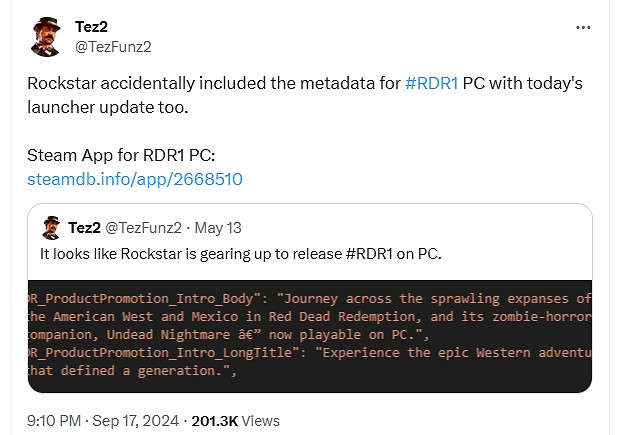The height and width of the screenshot is (435, 617).
Task: Open the three-dot more options menu
Action: pyautogui.click(x=583, y=27)
